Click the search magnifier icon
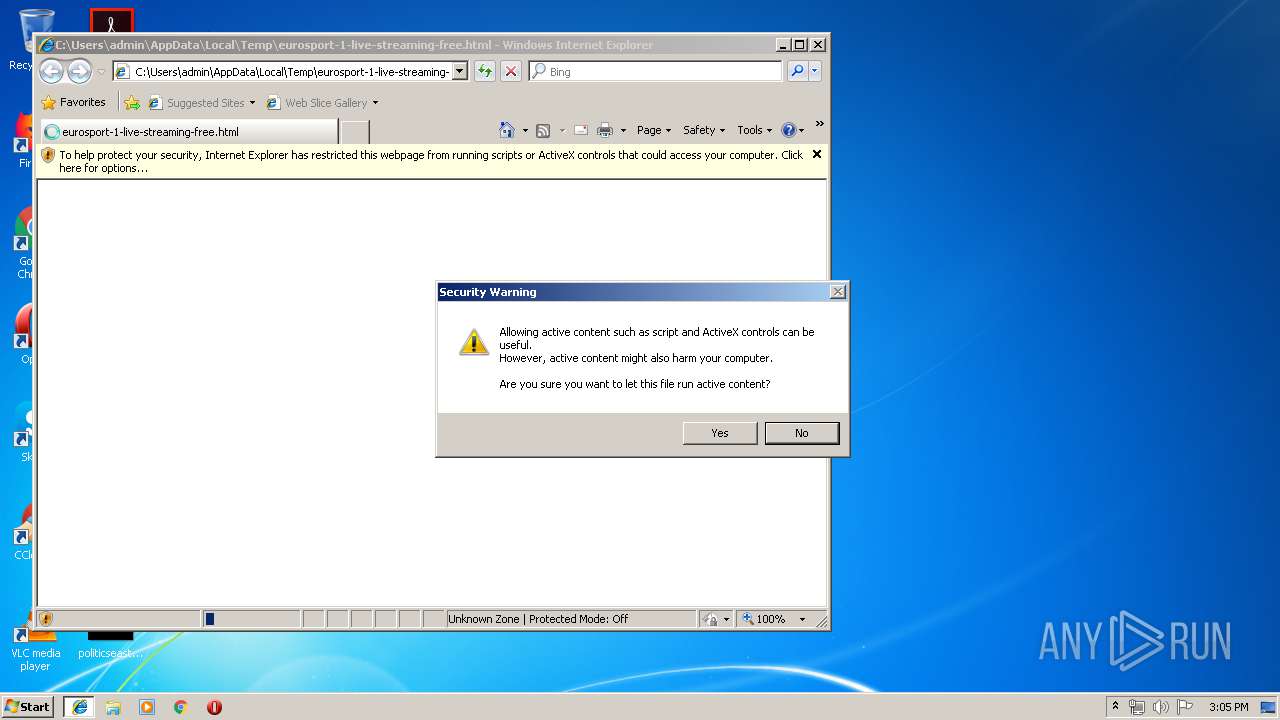Image resolution: width=1280 pixels, height=720 pixels. (x=797, y=71)
